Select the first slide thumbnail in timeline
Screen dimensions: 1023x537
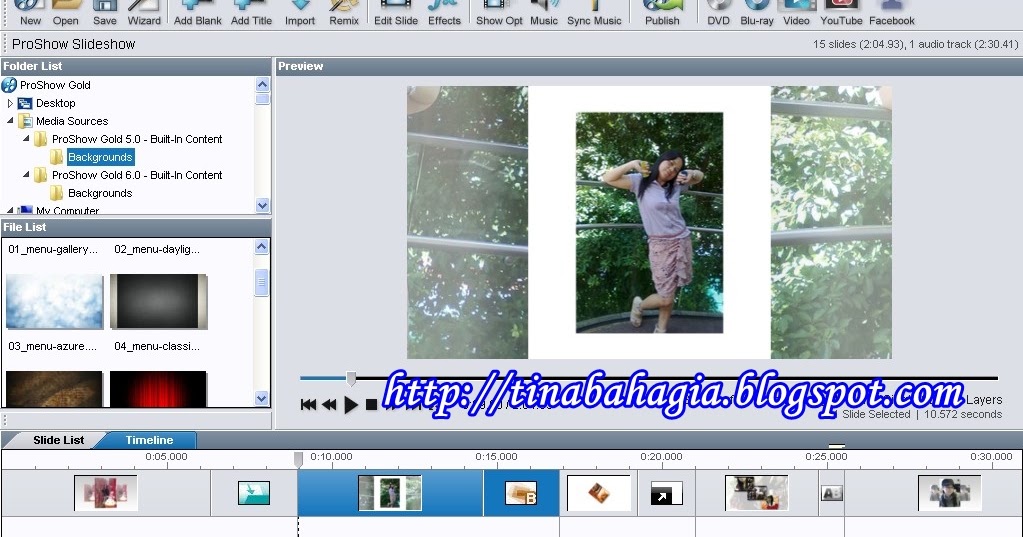pyautogui.click(x=106, y=493)
